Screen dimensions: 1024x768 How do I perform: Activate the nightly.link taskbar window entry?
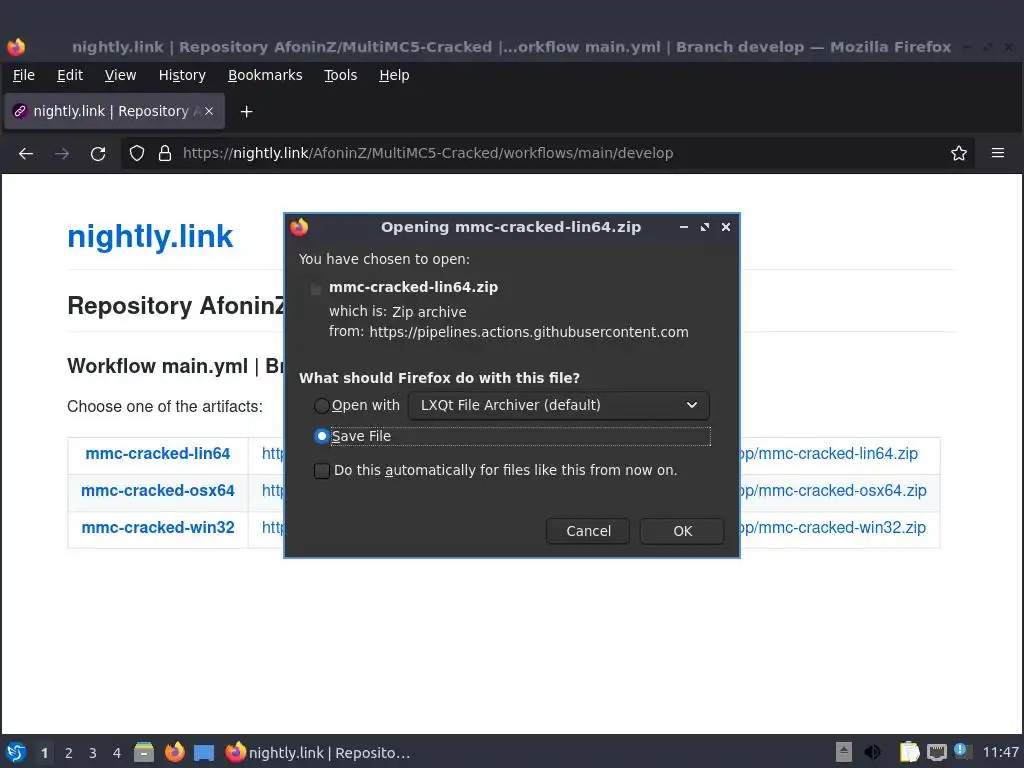coord(319,753)
